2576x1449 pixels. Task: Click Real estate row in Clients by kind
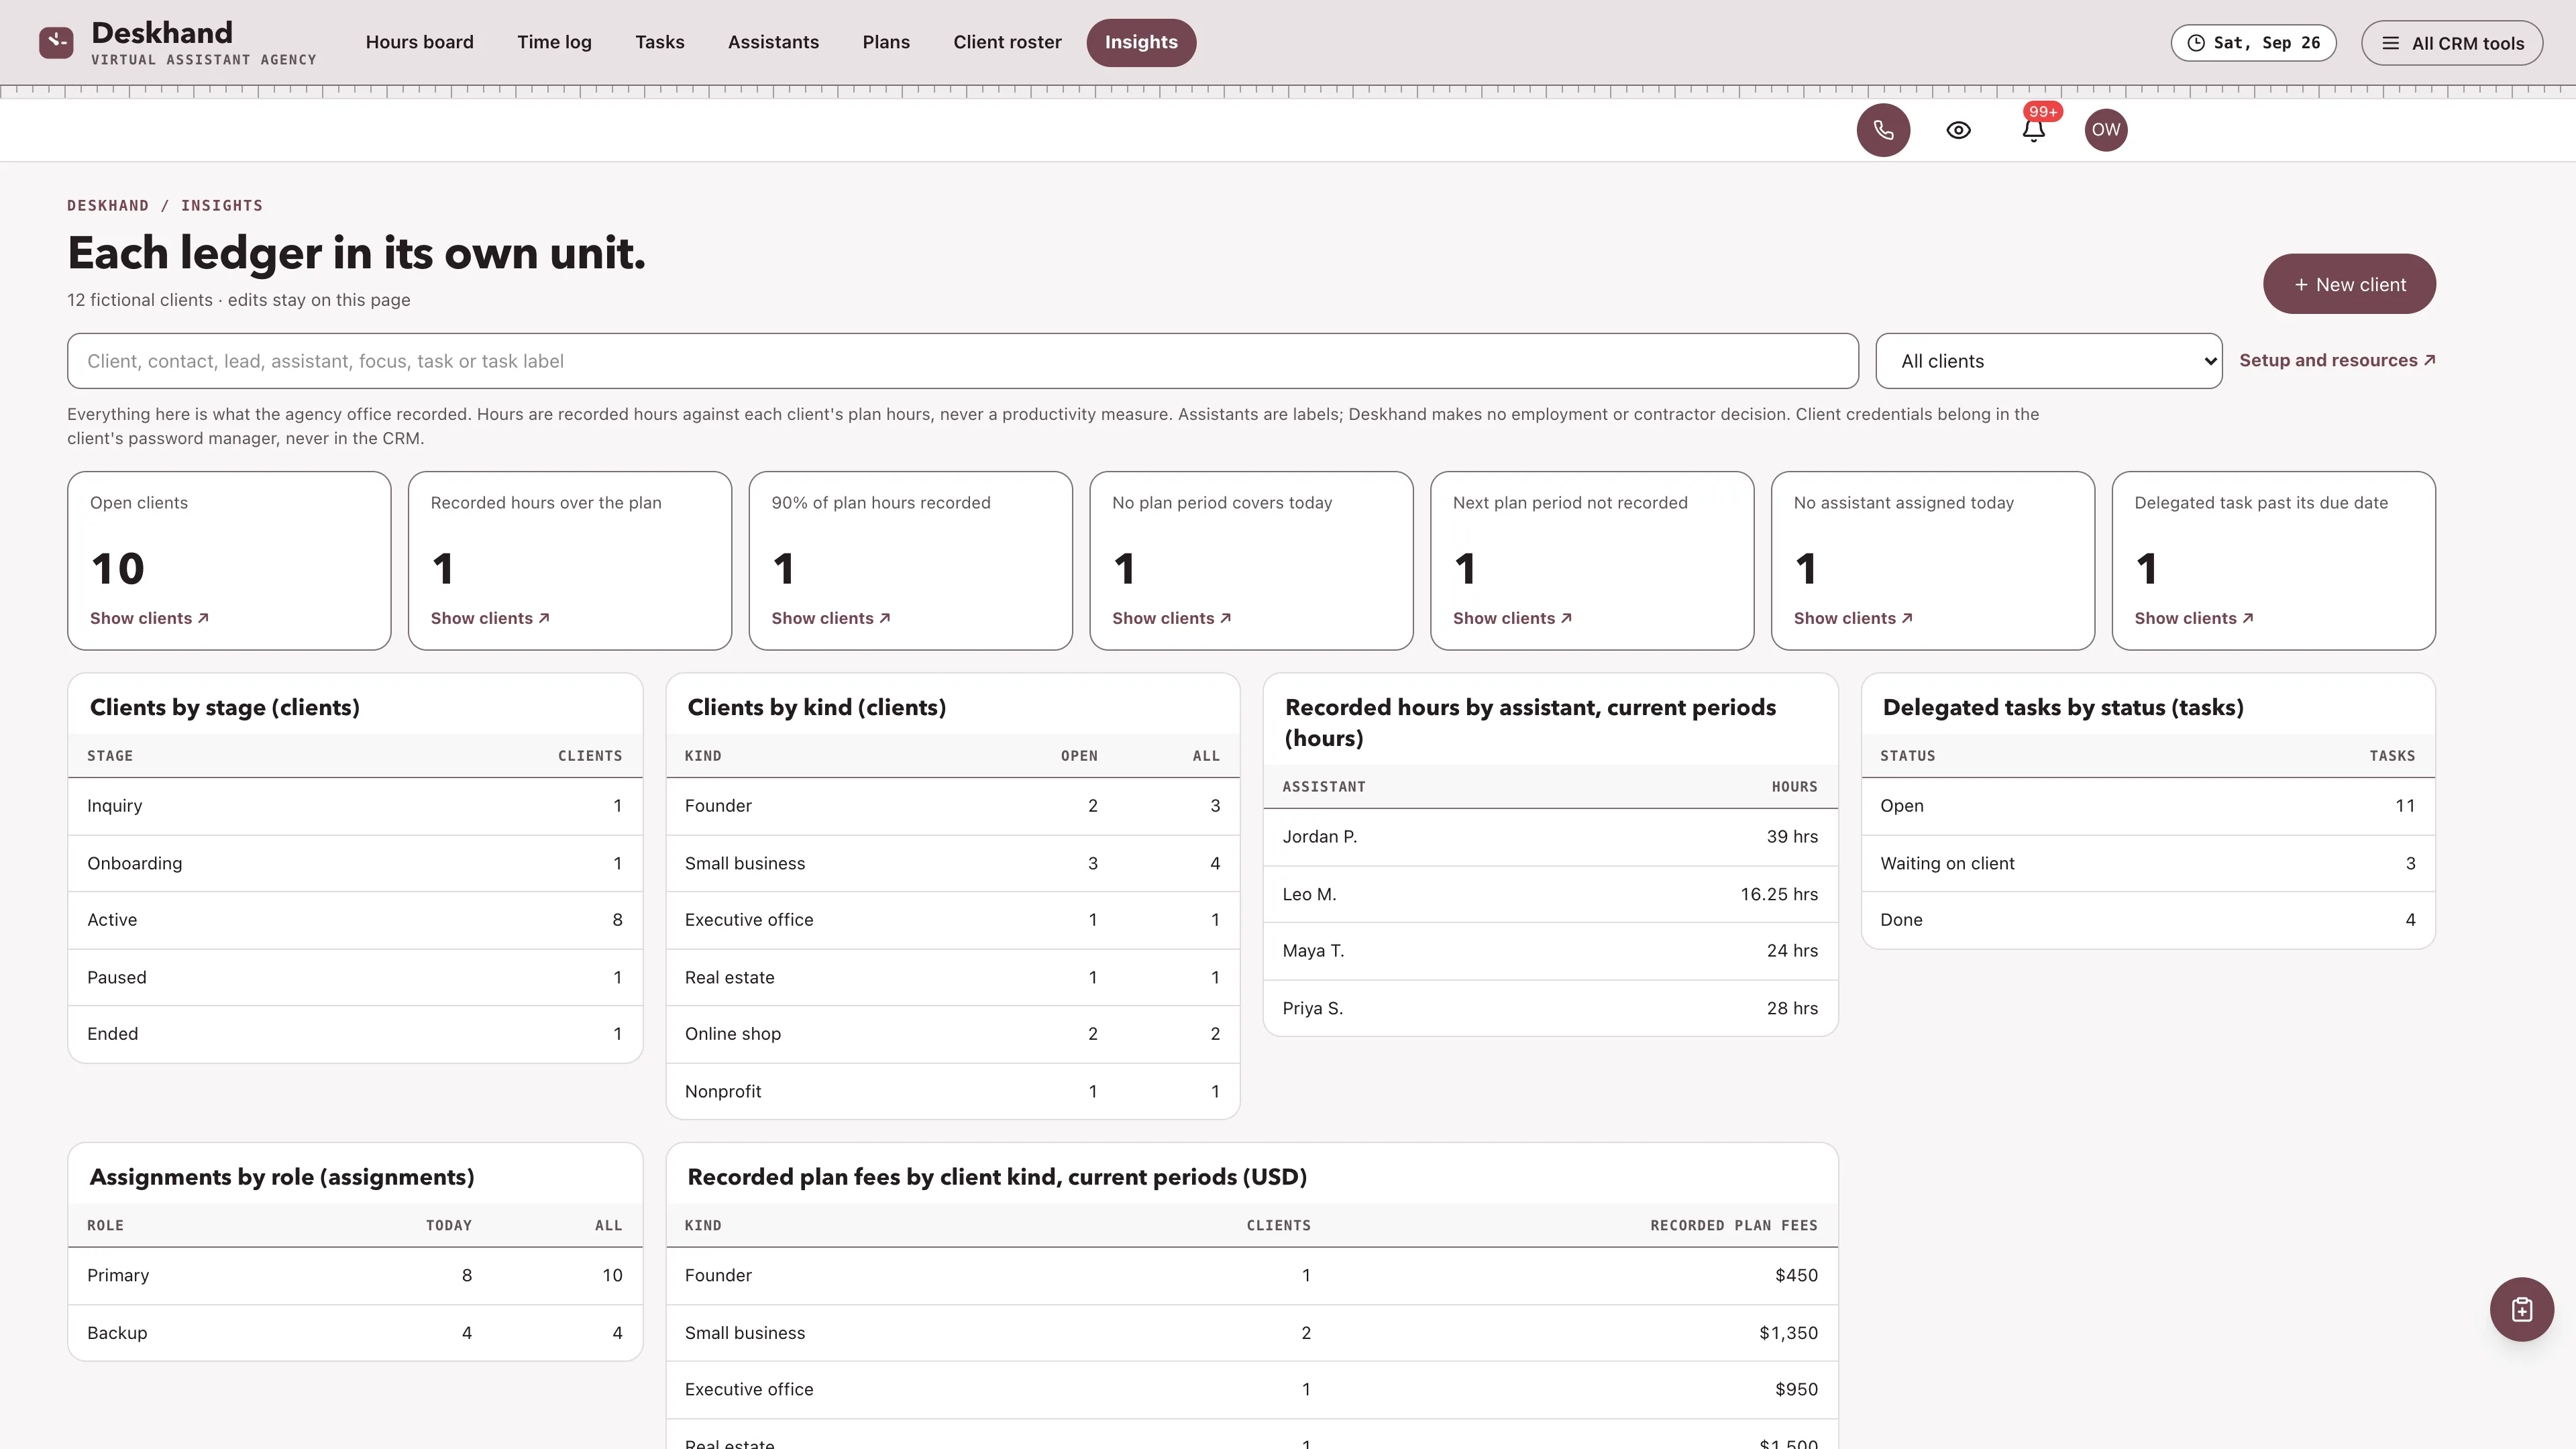(952, 977)
